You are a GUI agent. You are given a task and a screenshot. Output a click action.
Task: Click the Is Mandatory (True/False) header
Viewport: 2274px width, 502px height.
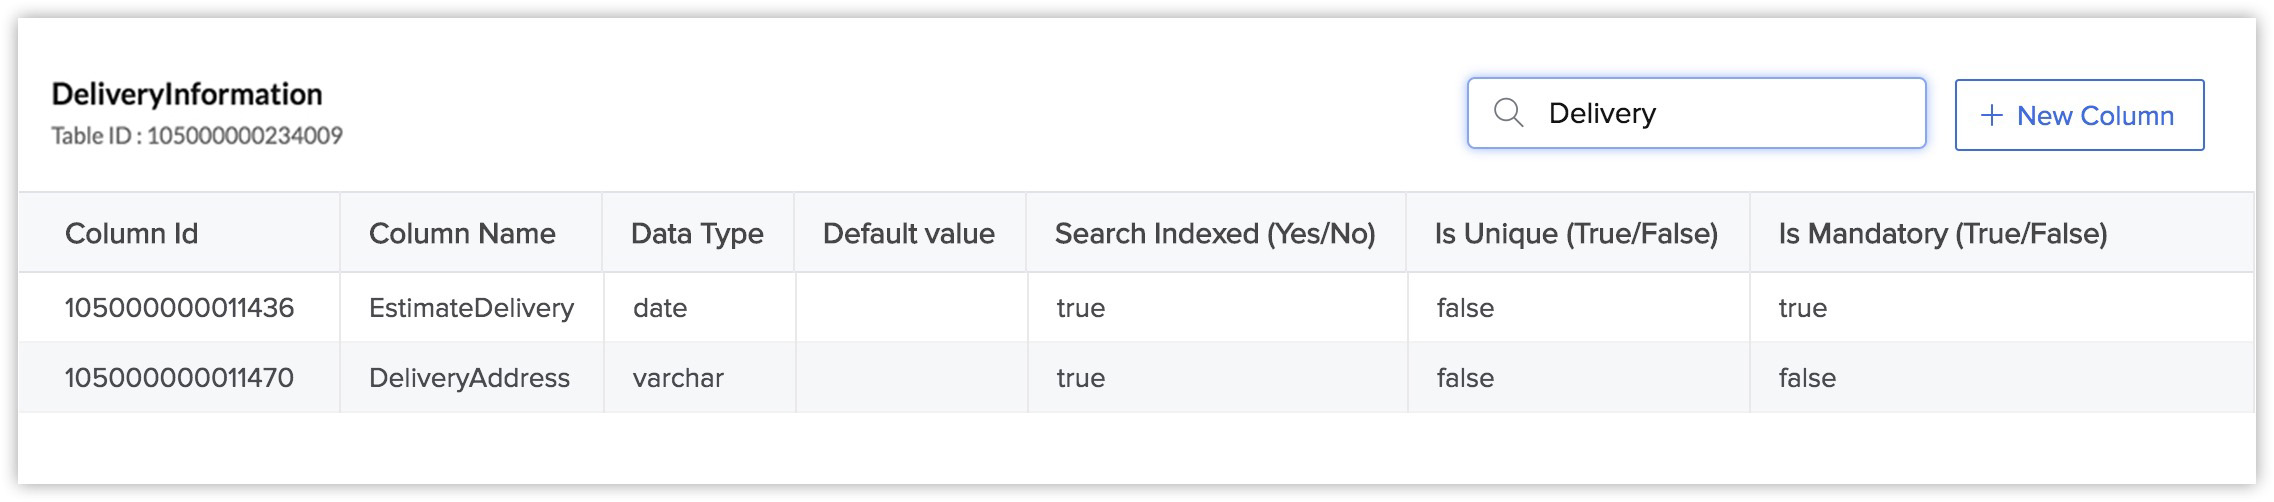point(1942,234)
